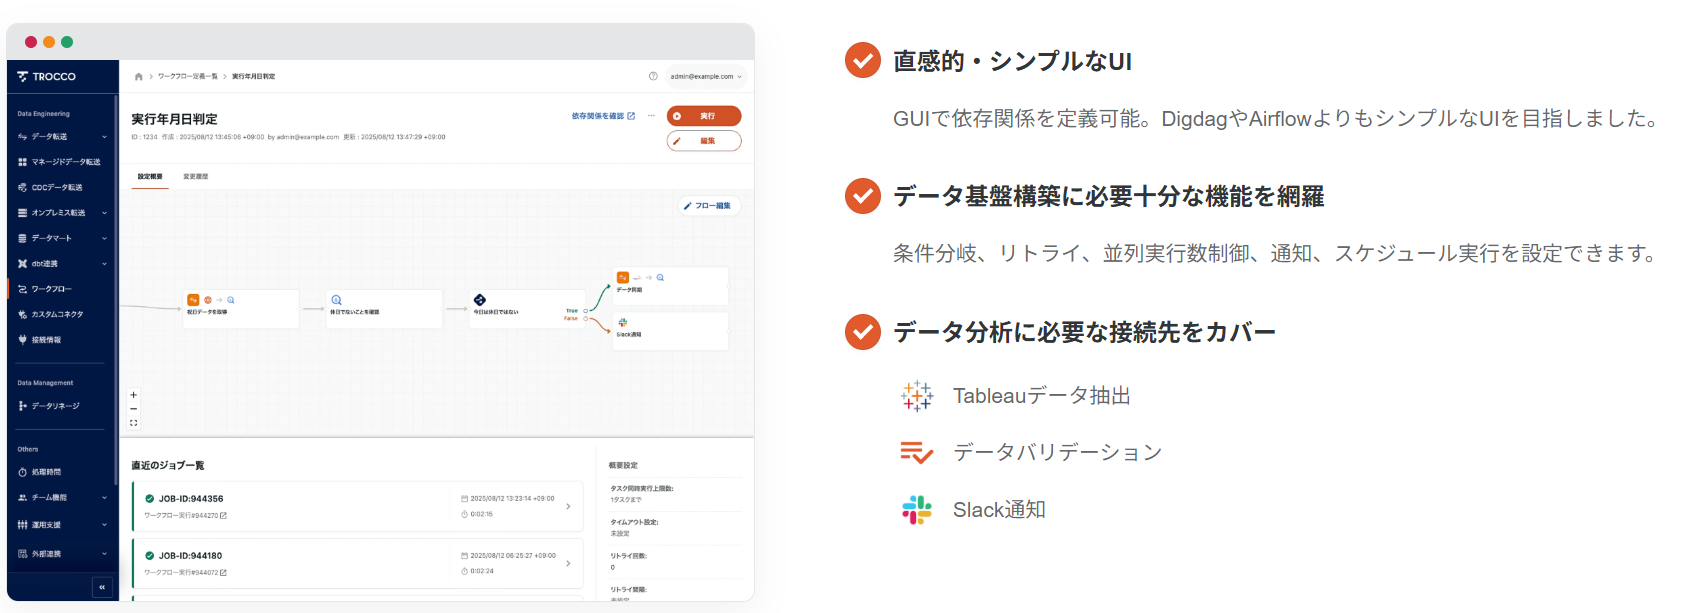This screenshot has height=613, width=1684.
Task: Click the chevron on JOB-ID:944356 row
Action: [x=568, y=506]
